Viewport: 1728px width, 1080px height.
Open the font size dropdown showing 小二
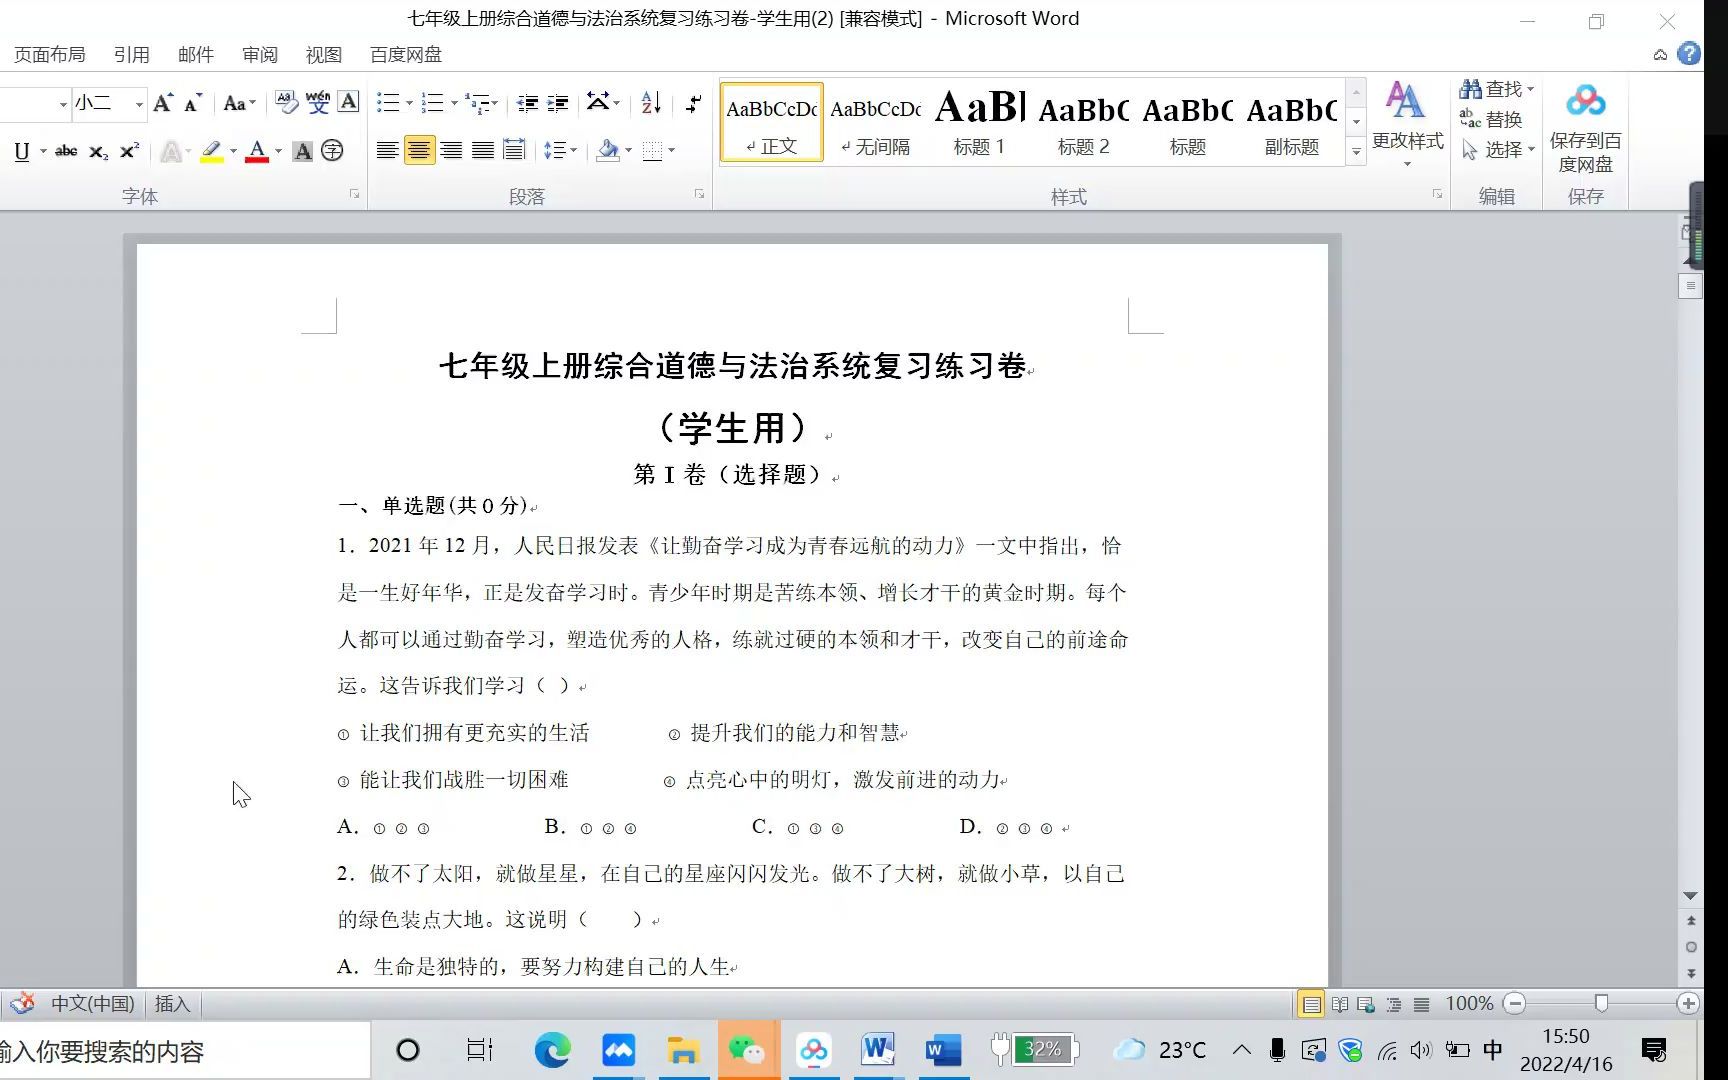tap(139, 103)
